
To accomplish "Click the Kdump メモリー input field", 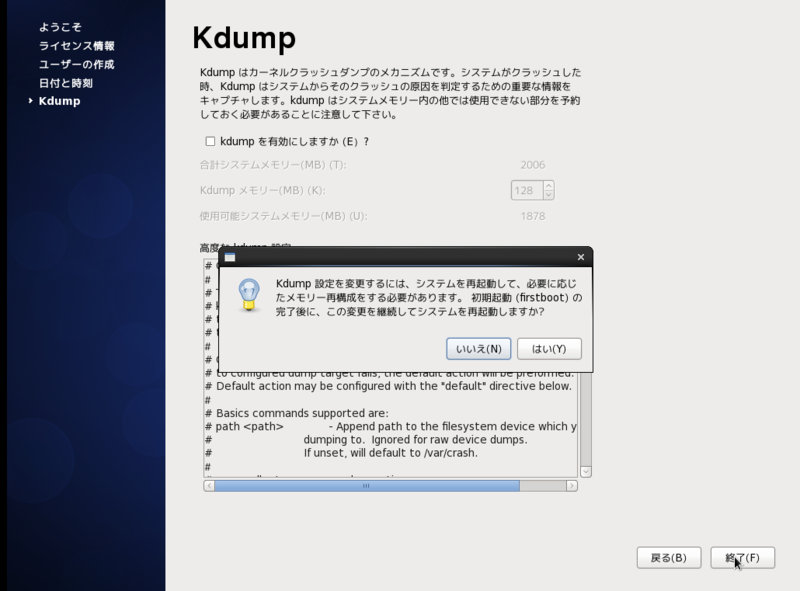I will [527, 190].
